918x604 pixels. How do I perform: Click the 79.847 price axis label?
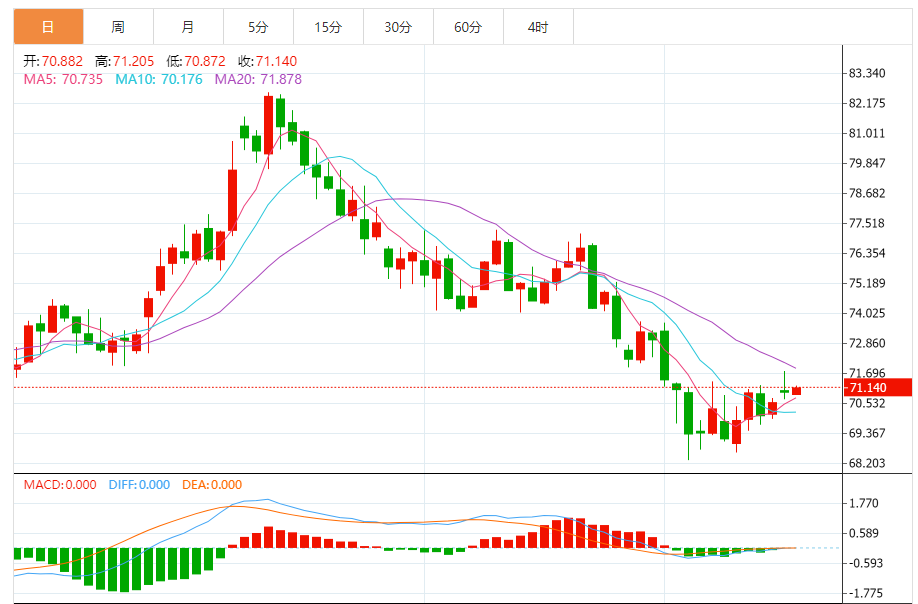pos(867,163)
